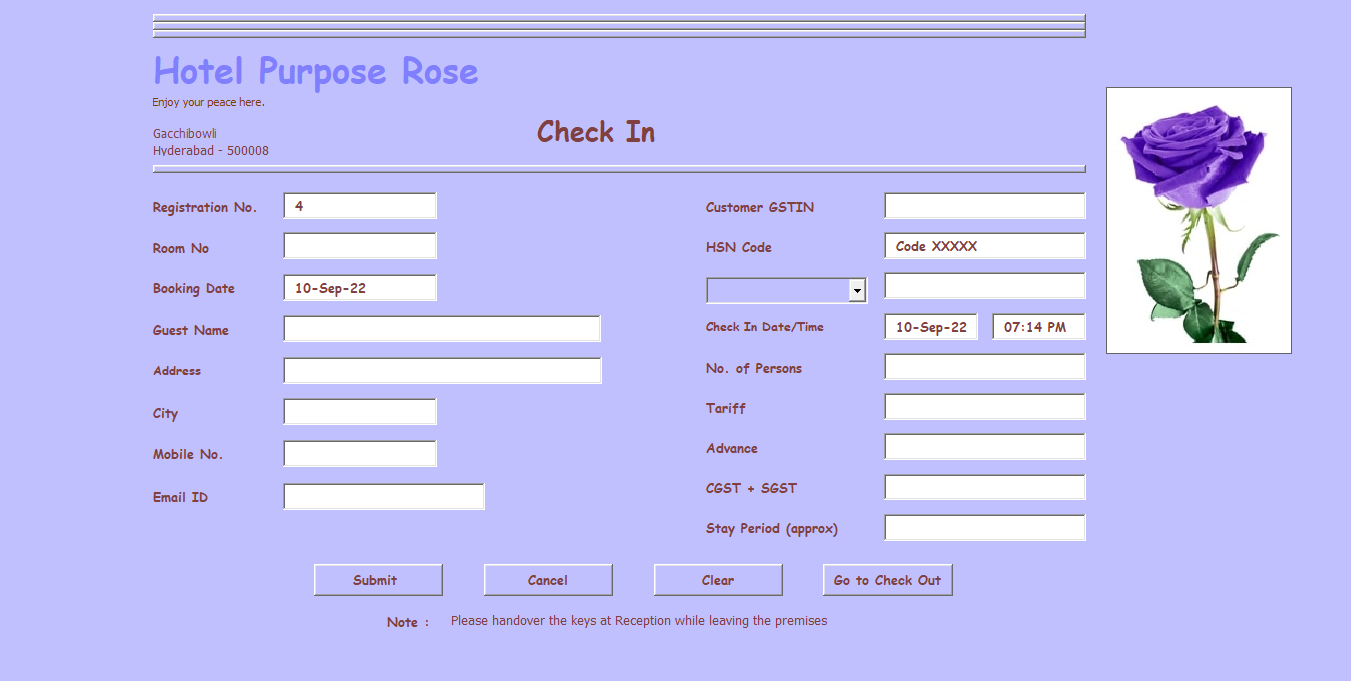Clear the form with Clear button
The height and width of the screenshot is (681, 1351).
[x=718, y=580]
